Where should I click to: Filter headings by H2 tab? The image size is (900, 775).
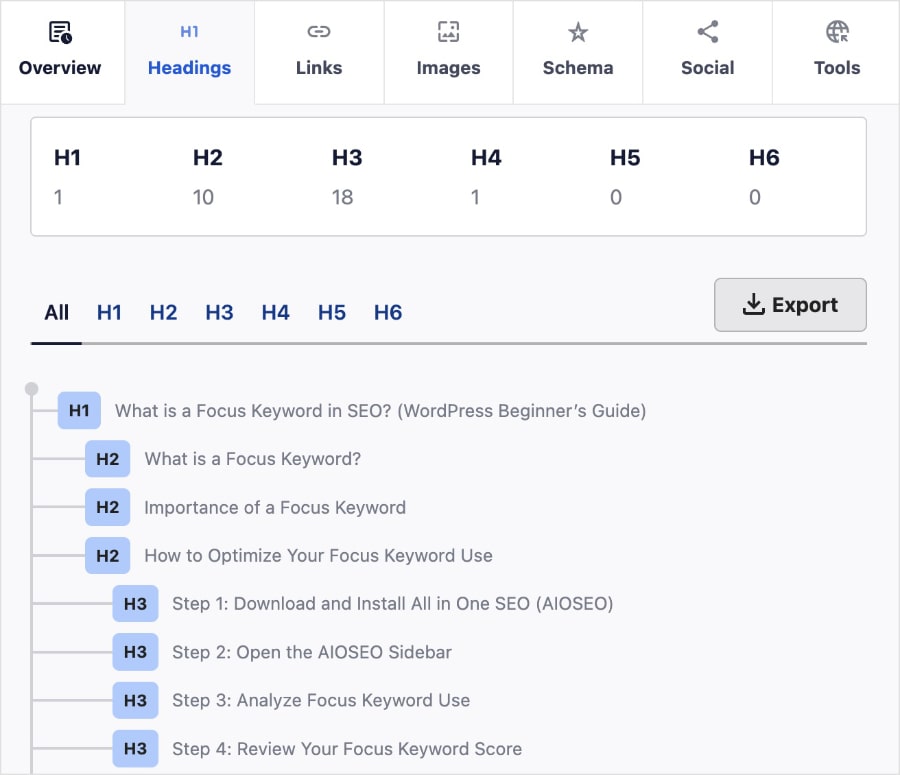click(x=163, y=313)
